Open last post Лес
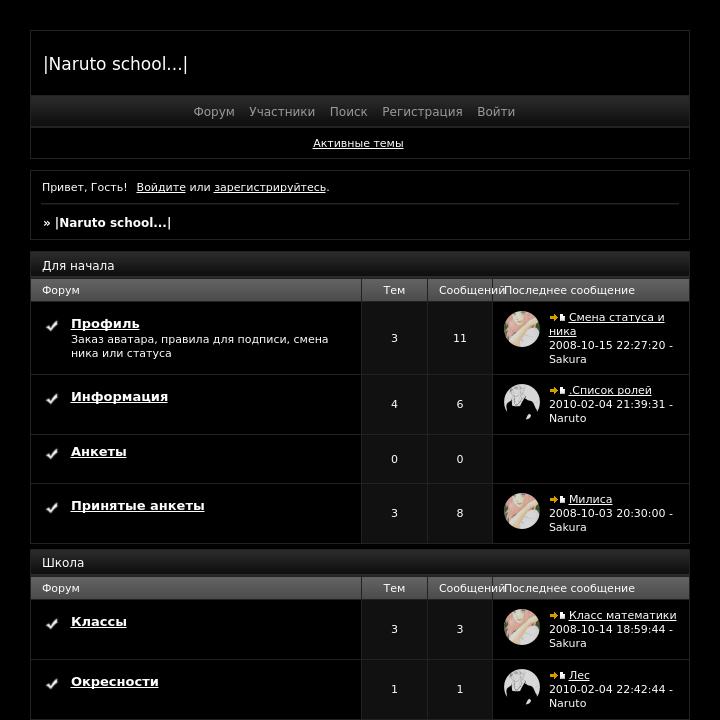This screenshot has height=720, width=720. [579, 675]
